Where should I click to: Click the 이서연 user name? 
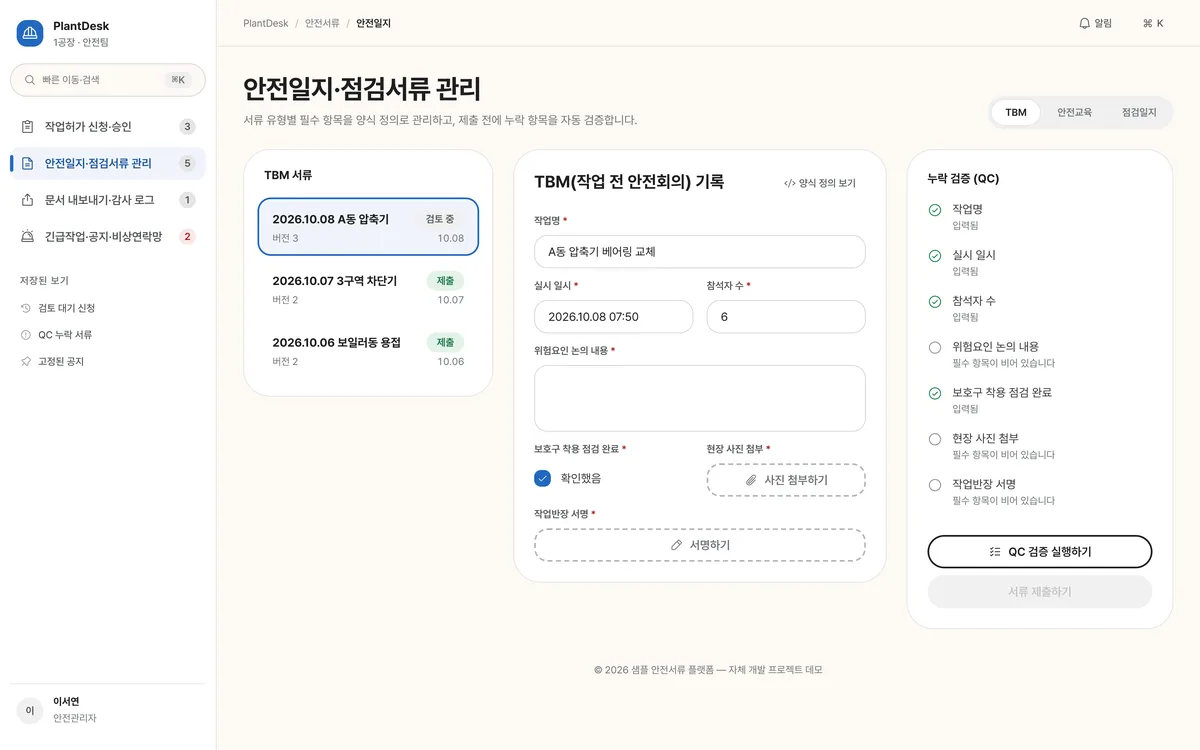(x=66, y=702)
